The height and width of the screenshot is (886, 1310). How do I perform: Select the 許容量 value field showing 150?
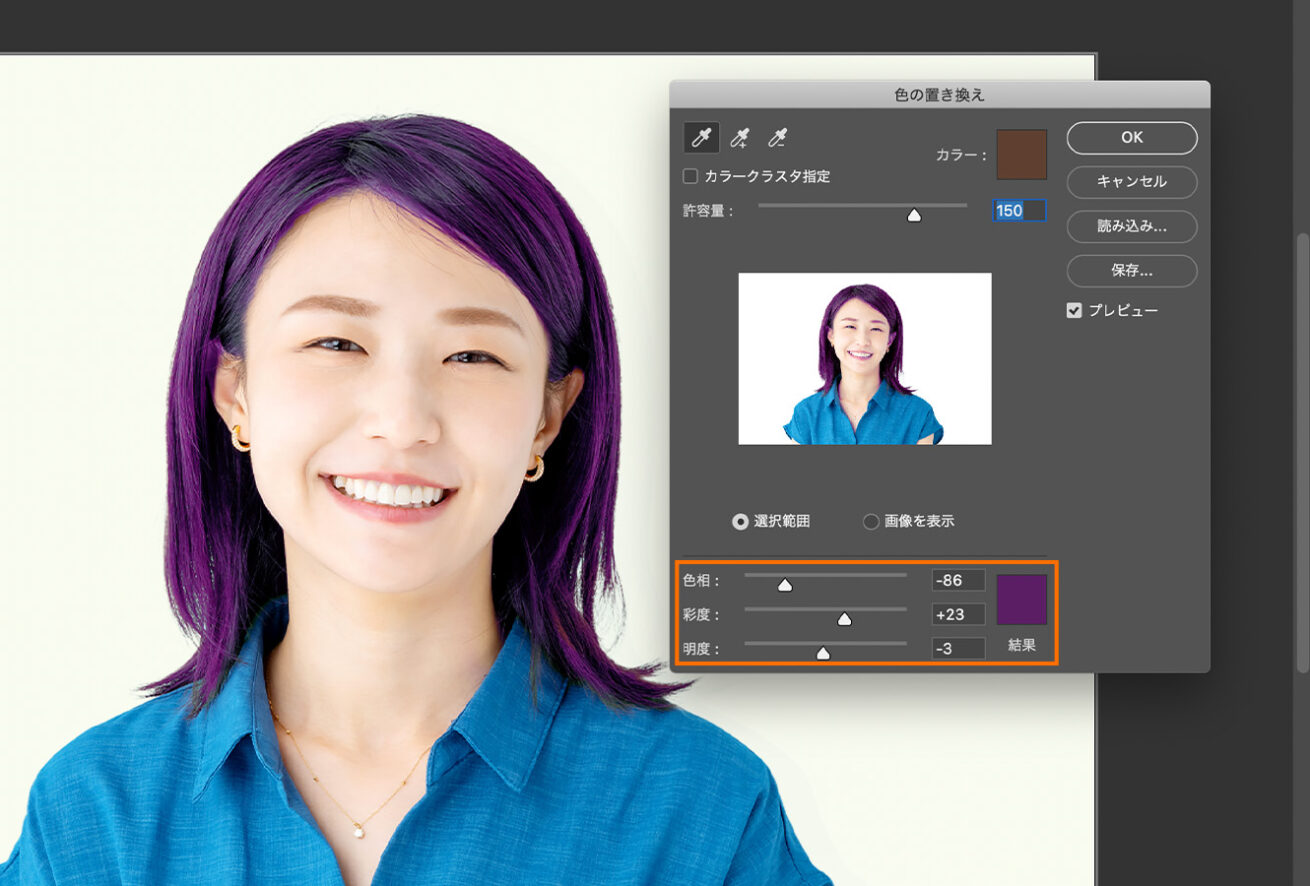click(1017, 211)
